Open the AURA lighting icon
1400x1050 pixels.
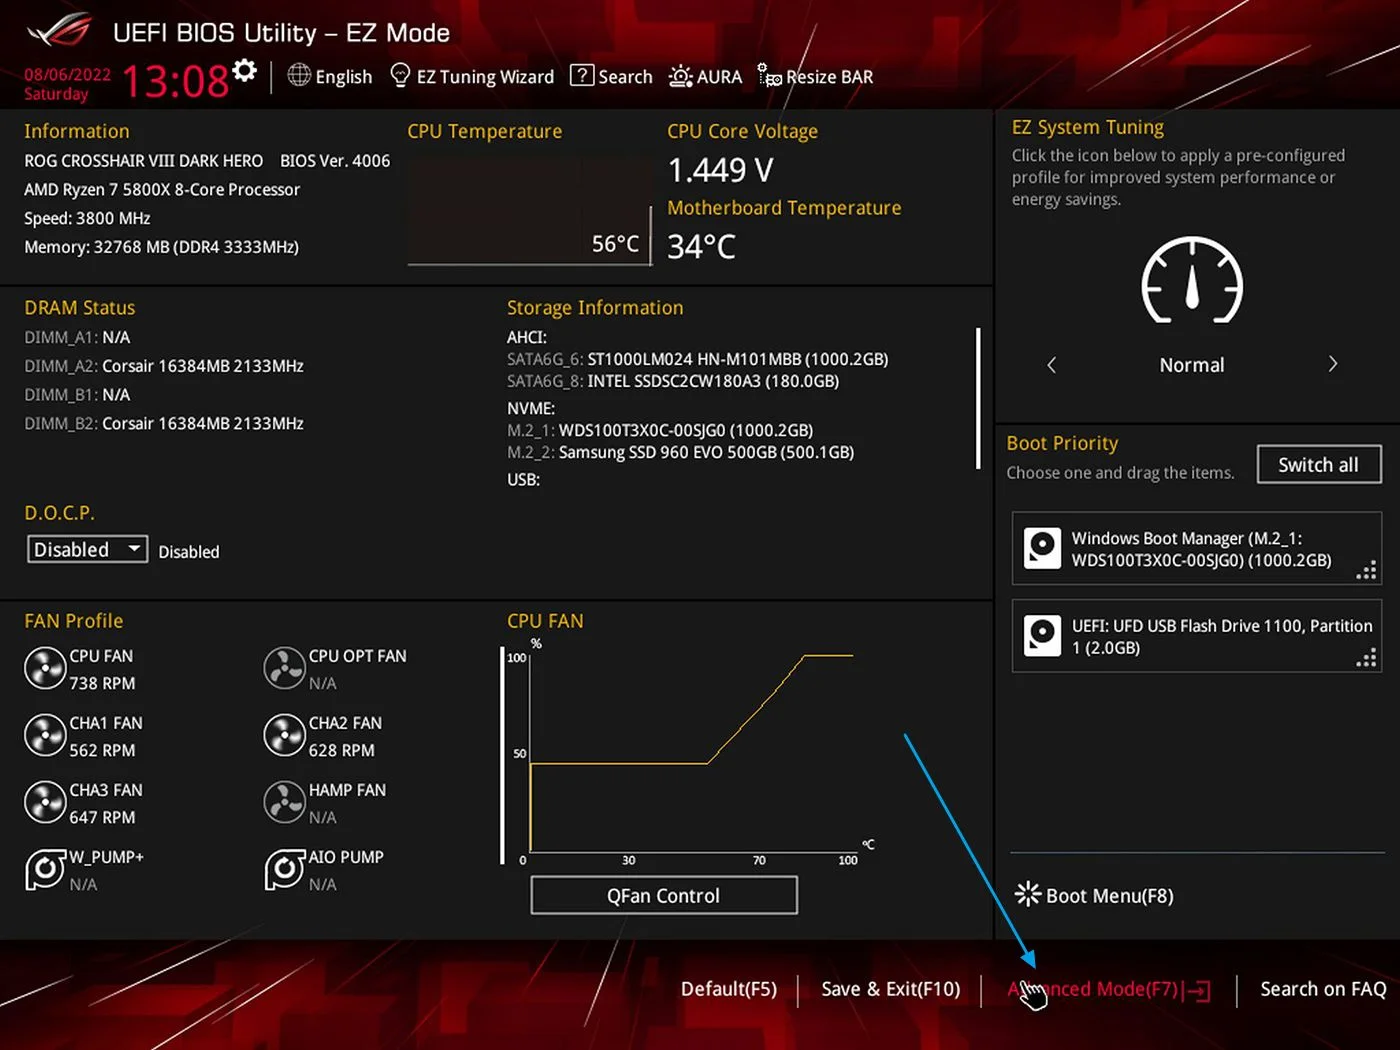pos(681,76)
